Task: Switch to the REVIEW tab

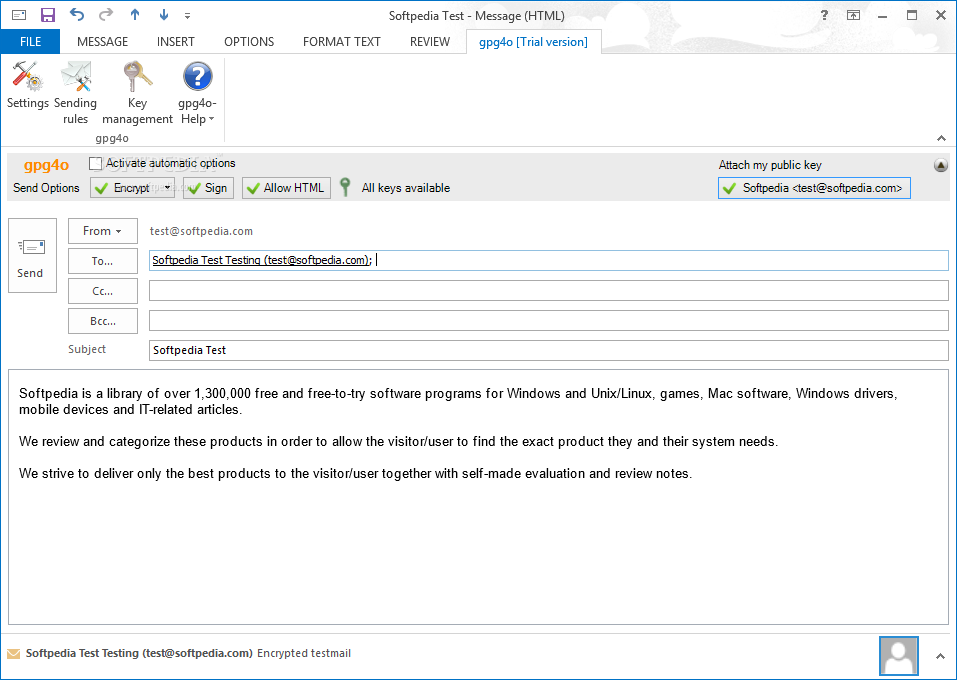Action: point(430,42)
